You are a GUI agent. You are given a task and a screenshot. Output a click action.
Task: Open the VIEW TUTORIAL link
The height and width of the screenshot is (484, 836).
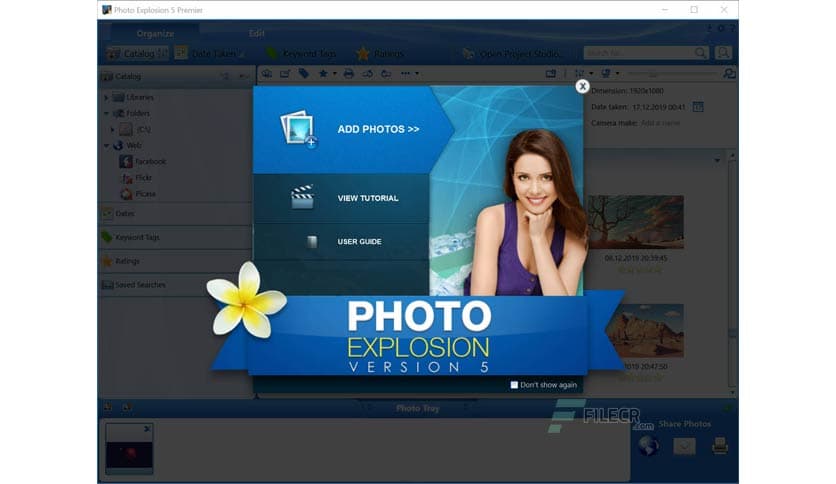(x=368, y=198)
